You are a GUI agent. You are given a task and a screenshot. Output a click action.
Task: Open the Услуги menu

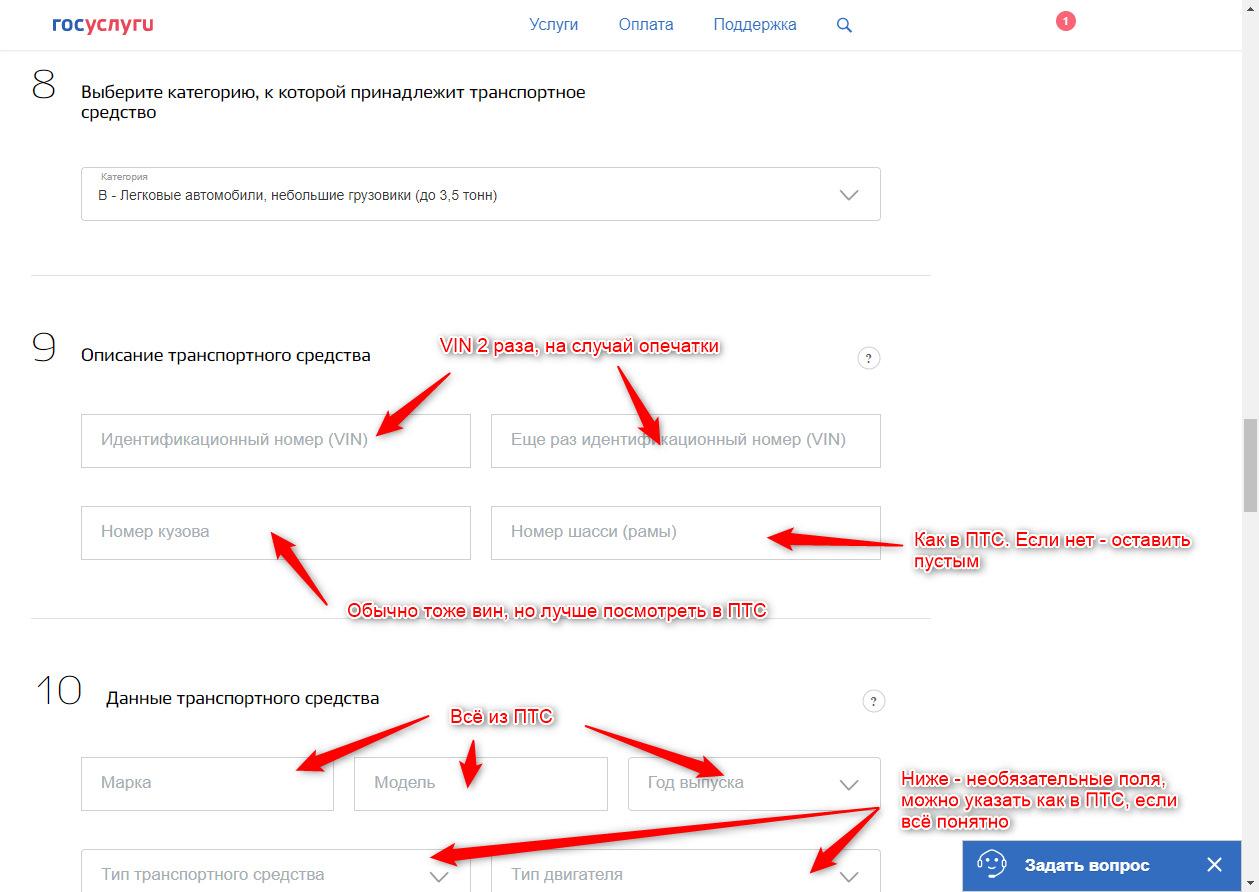[x=553, y=25]
